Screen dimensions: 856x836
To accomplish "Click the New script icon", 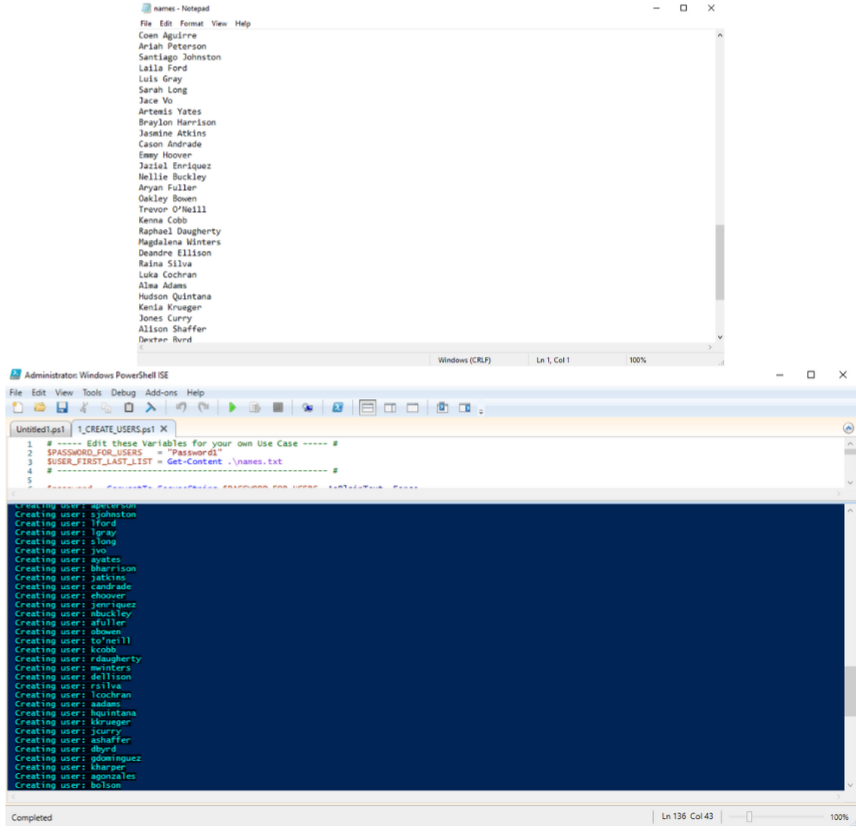I will tap(18, 408).
